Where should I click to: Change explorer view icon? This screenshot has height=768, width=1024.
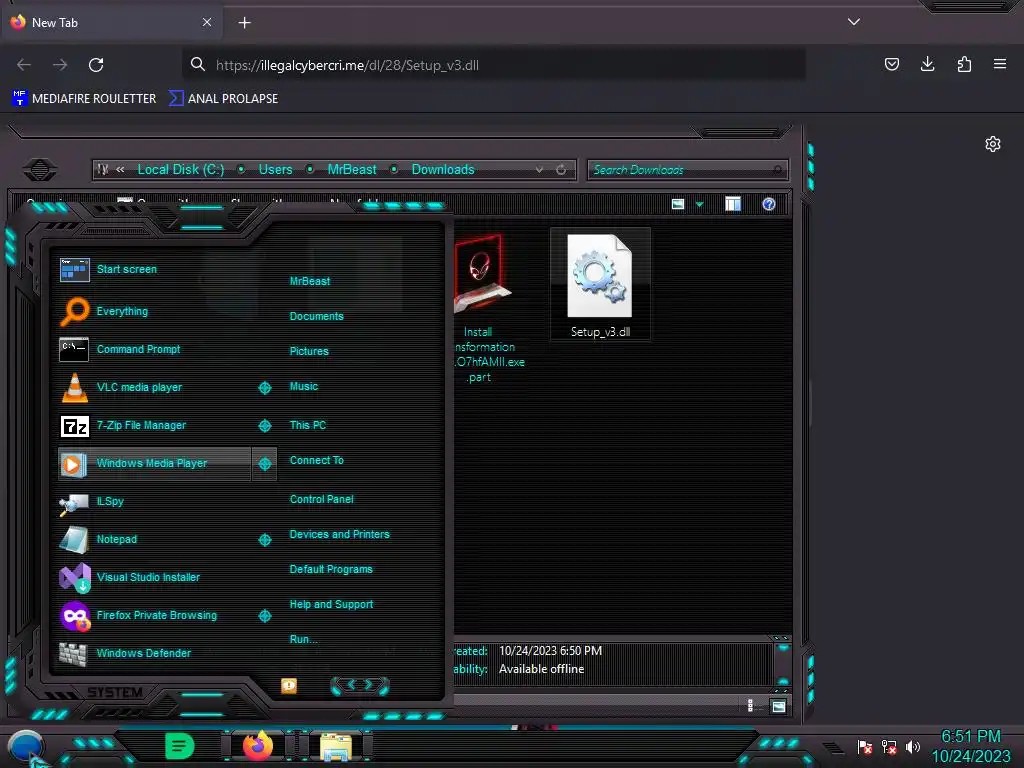(678, 204)
